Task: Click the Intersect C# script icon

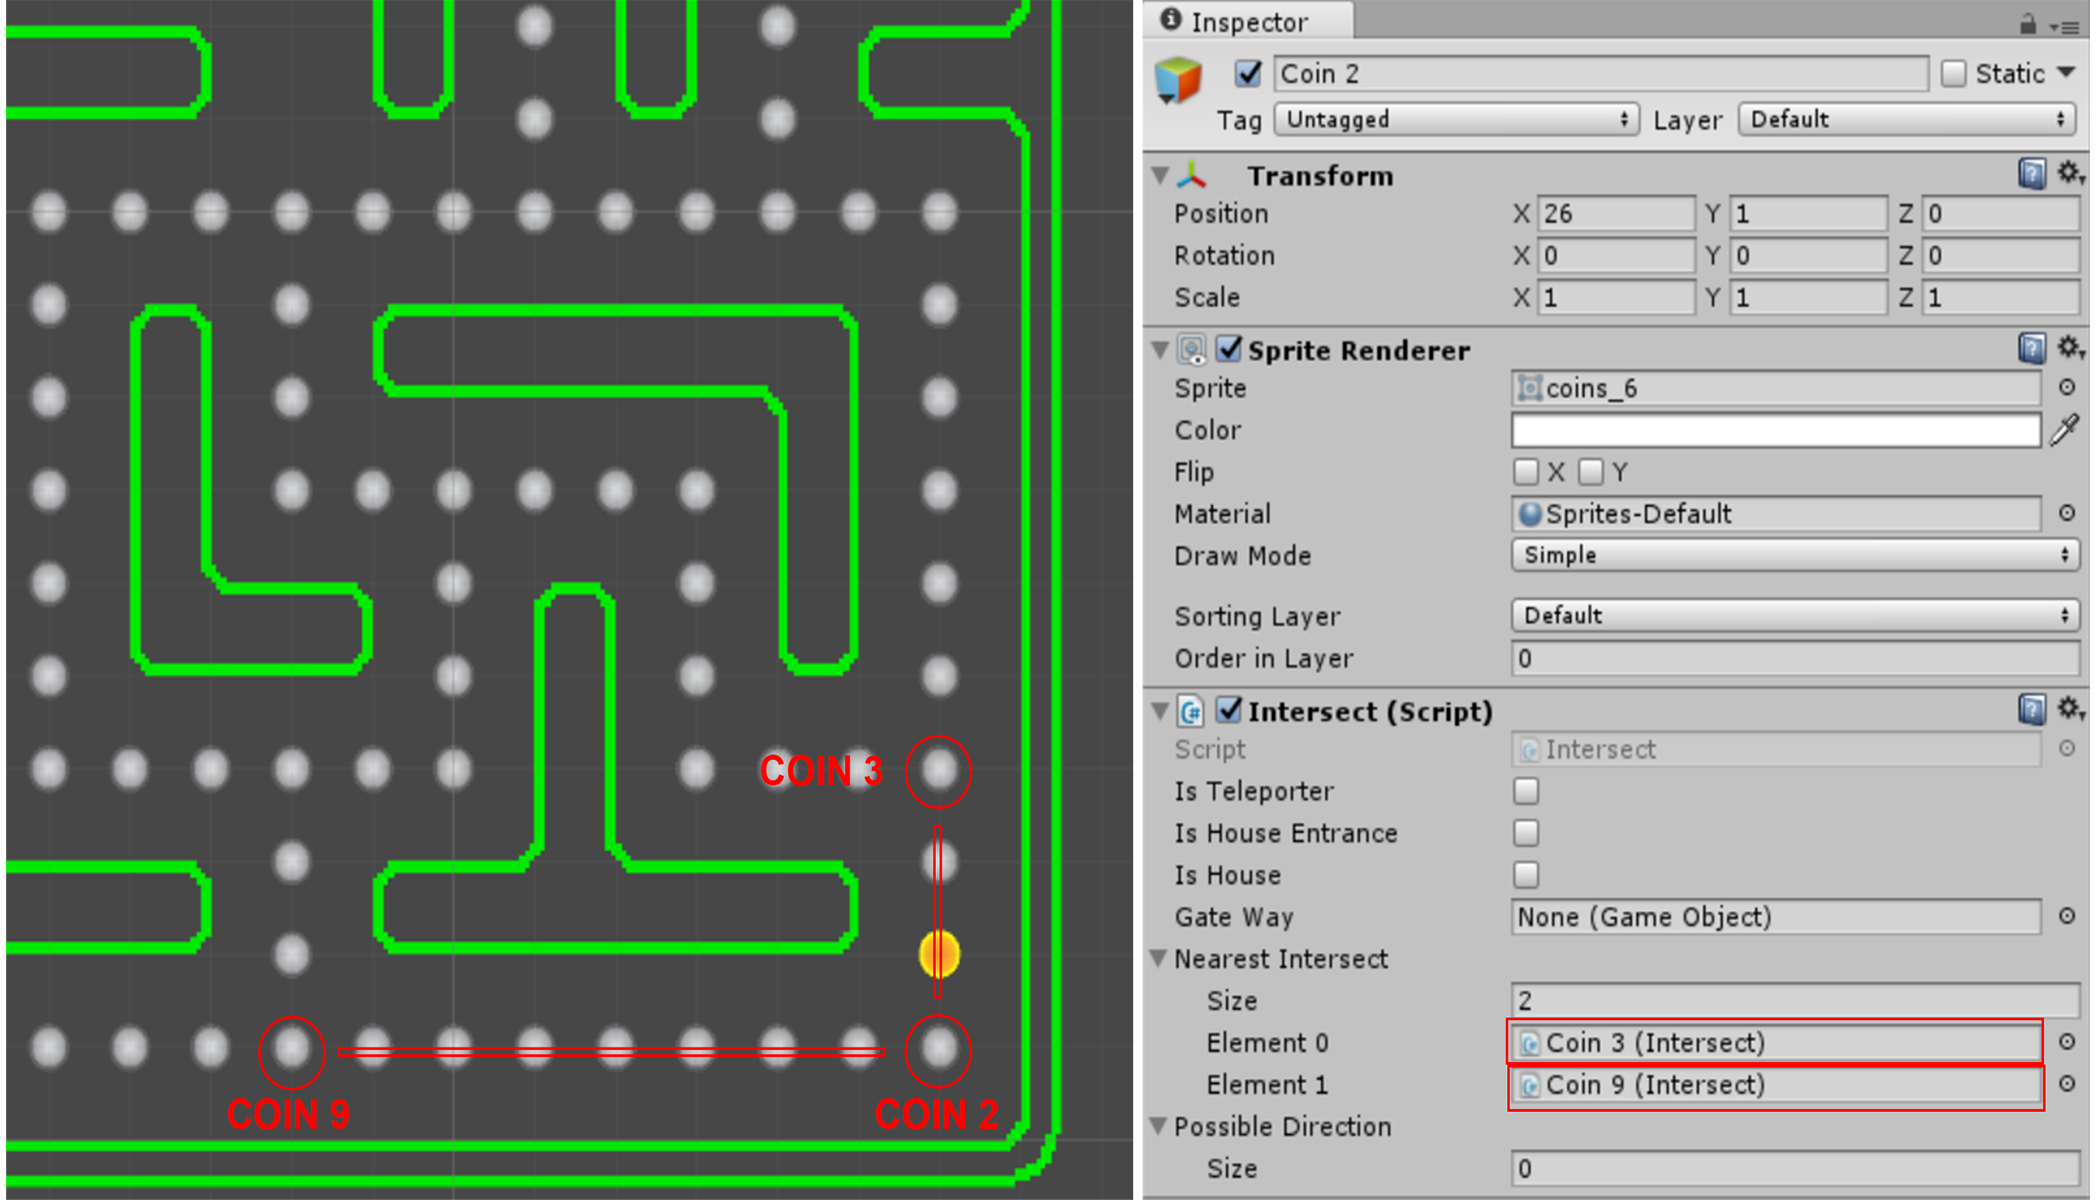Action: click(x=1192, y=711)
